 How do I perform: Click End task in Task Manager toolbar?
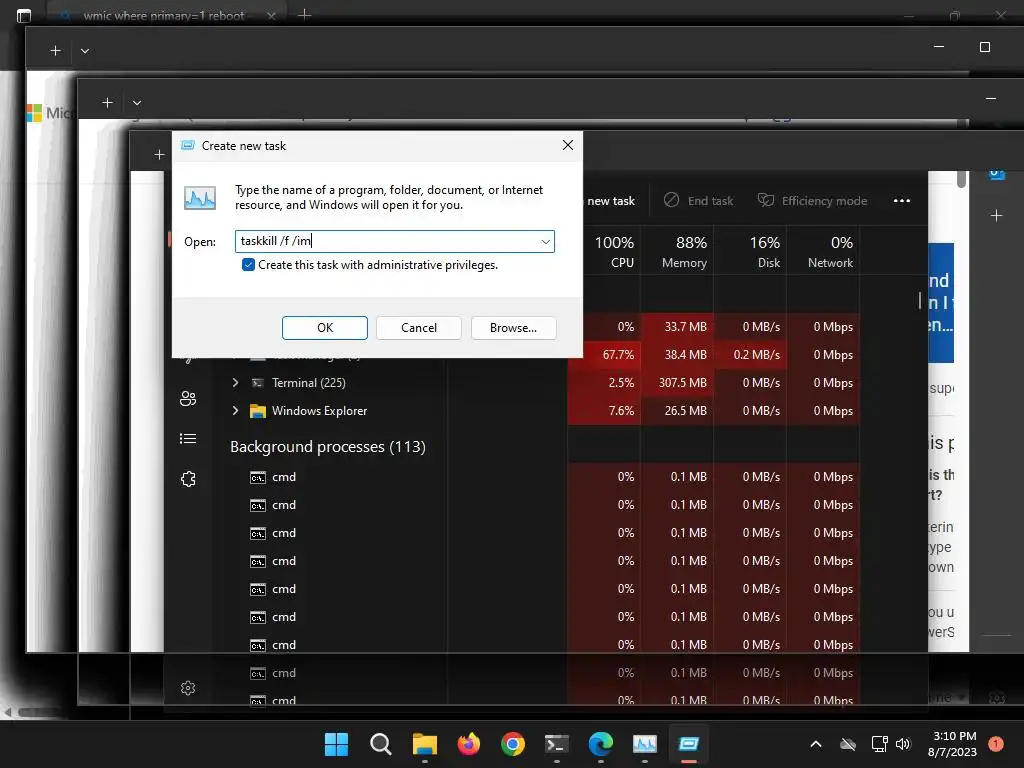pyautogui.click(x=698, y=200)
